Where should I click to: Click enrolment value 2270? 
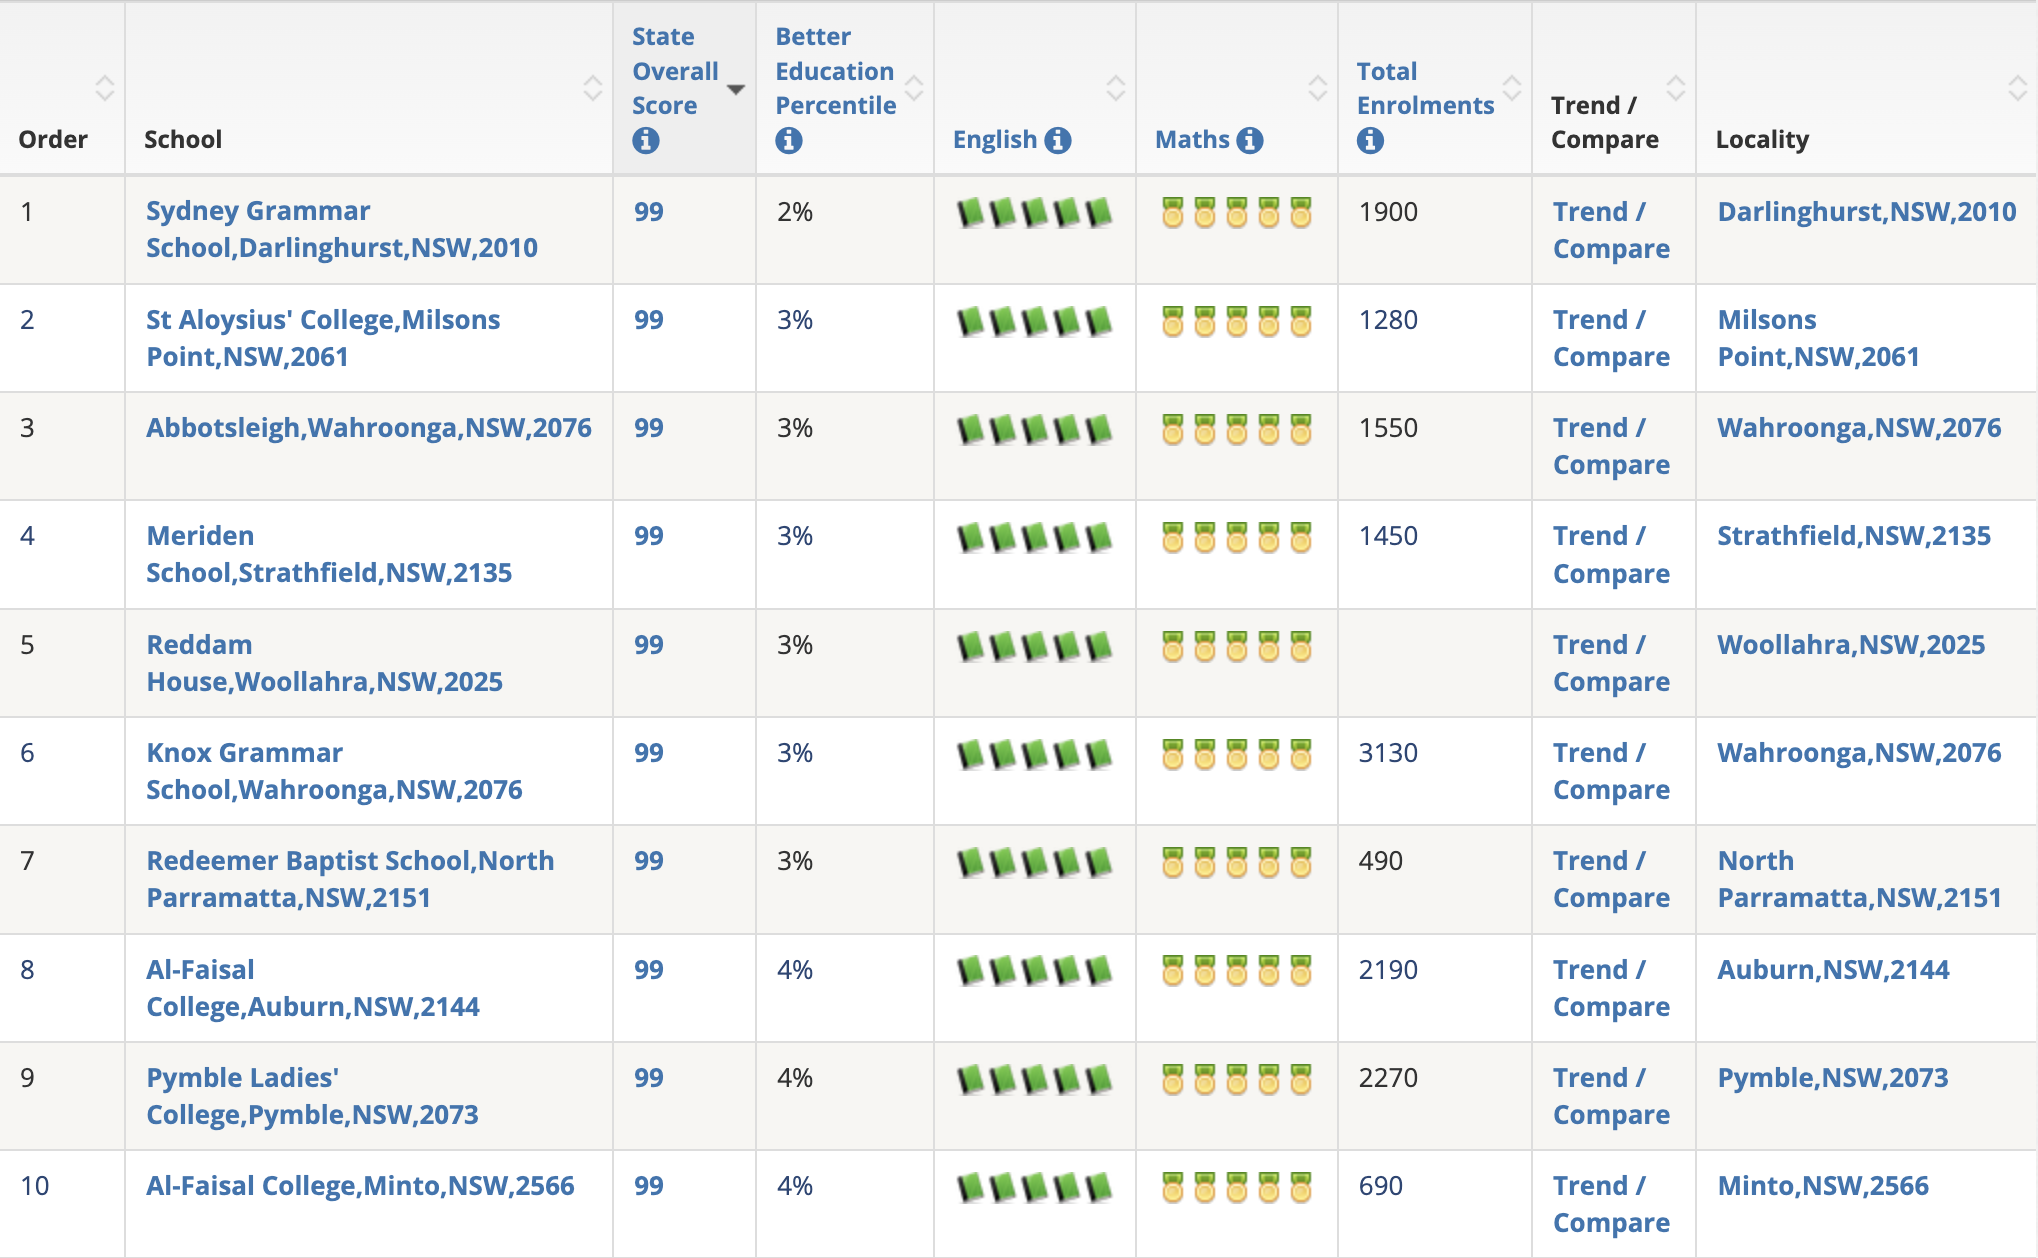[1388, 1078]
